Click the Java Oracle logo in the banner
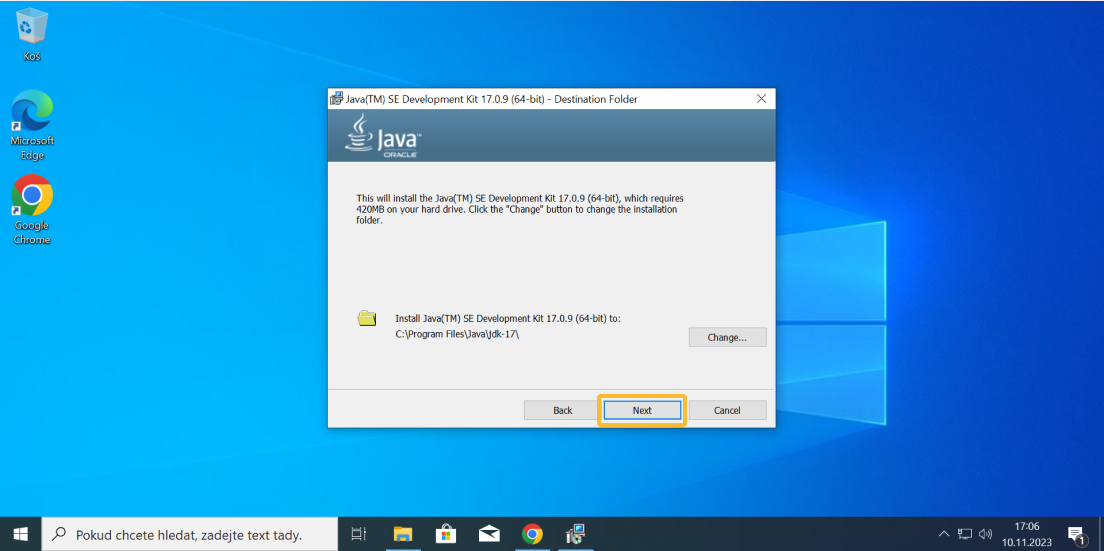Image resolution: width=1104 pixels, height=551 pixels. [x=383, y=135]
